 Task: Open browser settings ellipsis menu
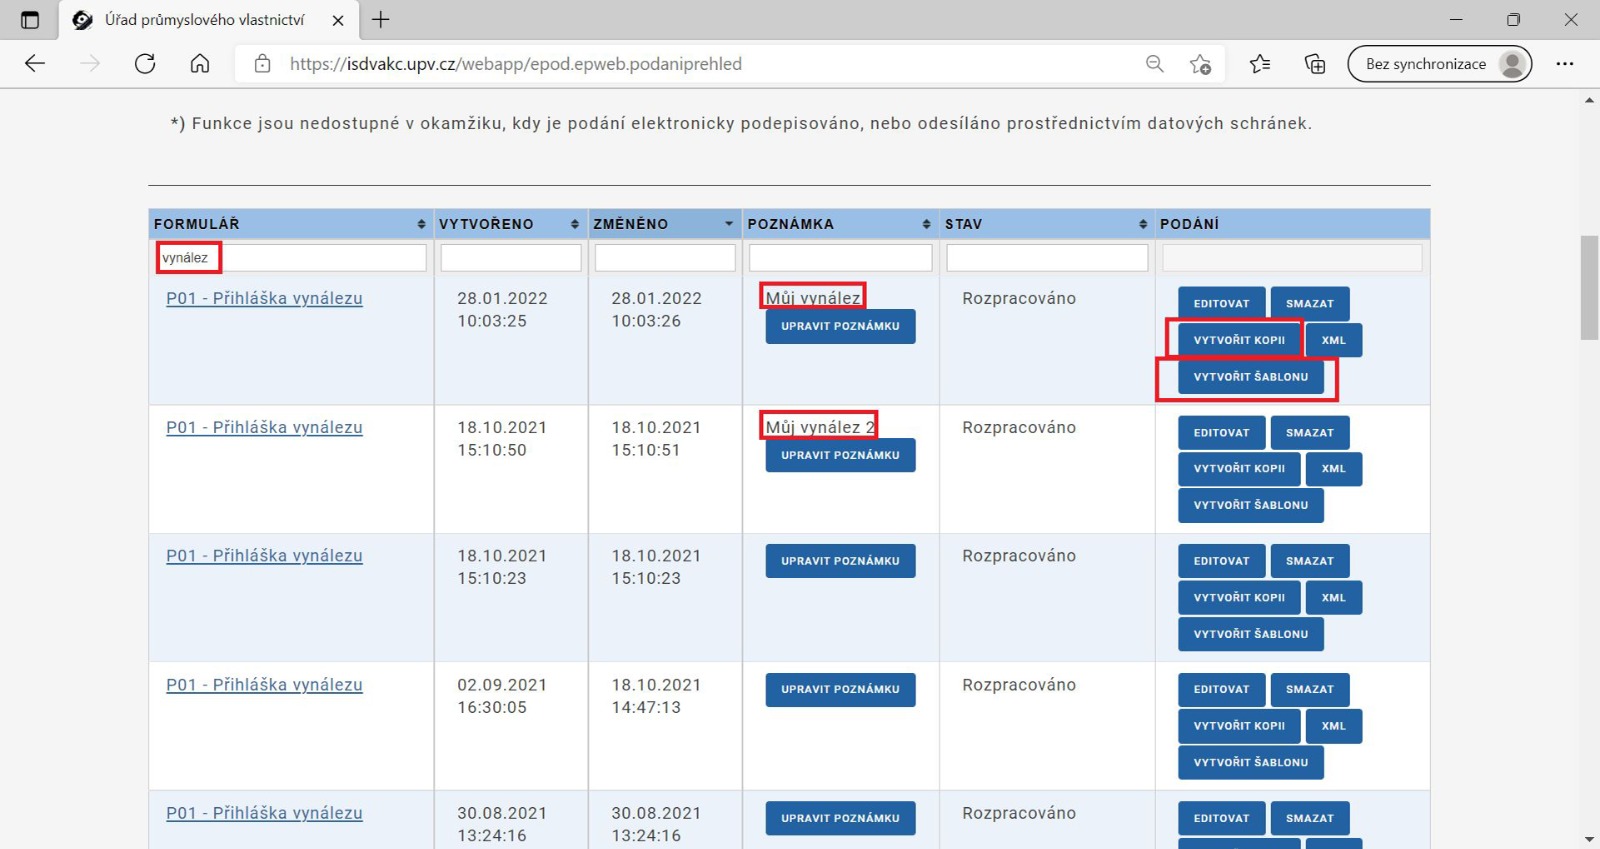pyautogui.click(x=1564, y=64)
